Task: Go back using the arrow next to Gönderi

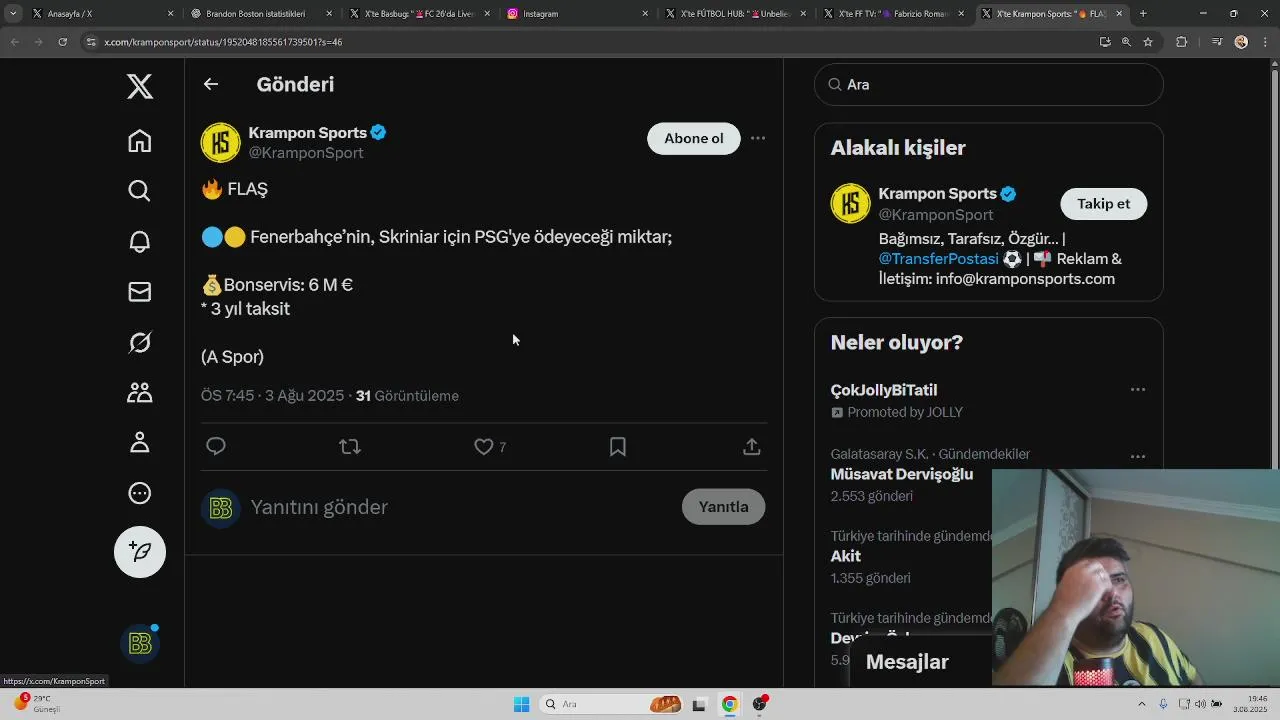Action: point(211,84)
